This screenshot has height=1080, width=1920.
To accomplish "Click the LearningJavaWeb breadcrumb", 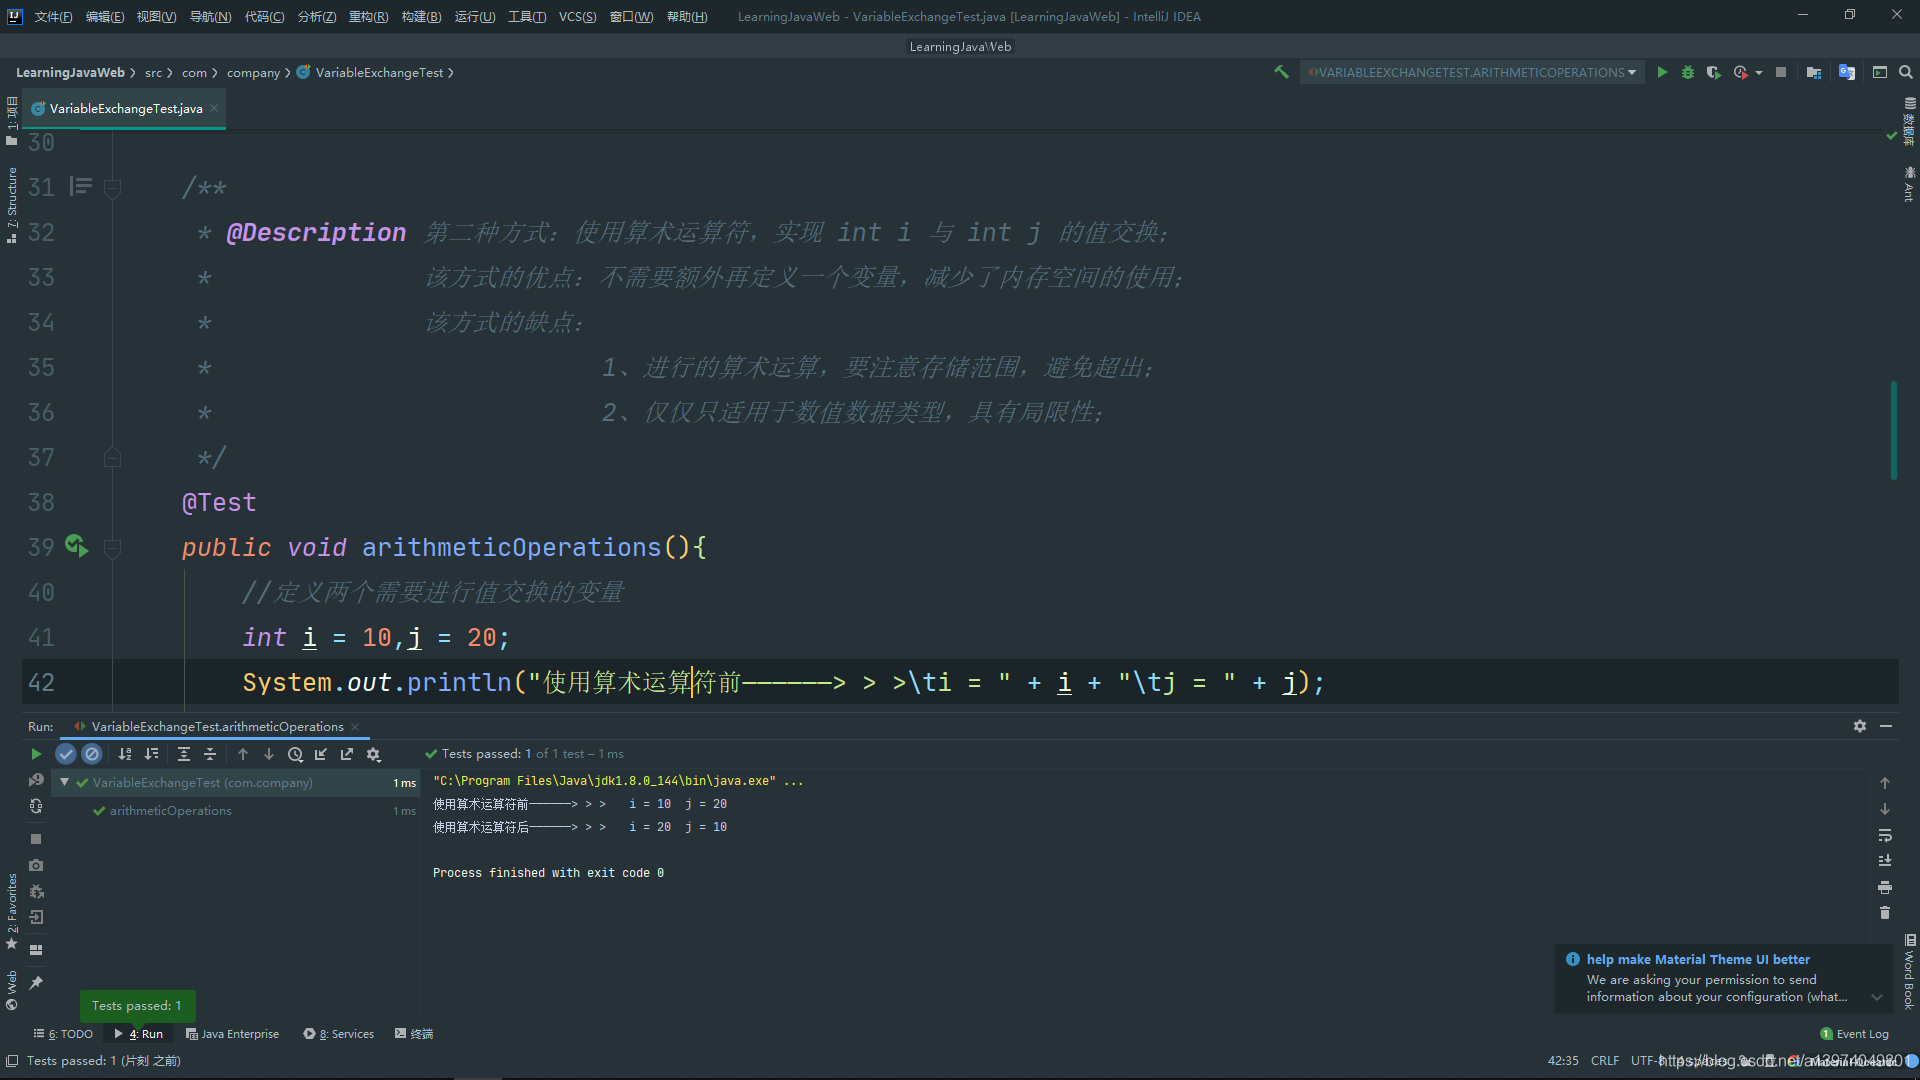I will [x=70, y=72].
